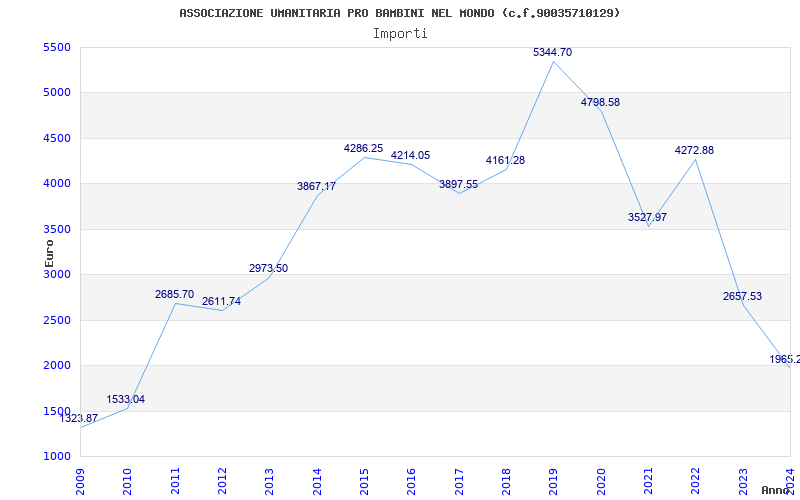The width and height of the screenshot is (800, 500).
Task: Select the 3867.17 data label
Action: pos(316,186)
